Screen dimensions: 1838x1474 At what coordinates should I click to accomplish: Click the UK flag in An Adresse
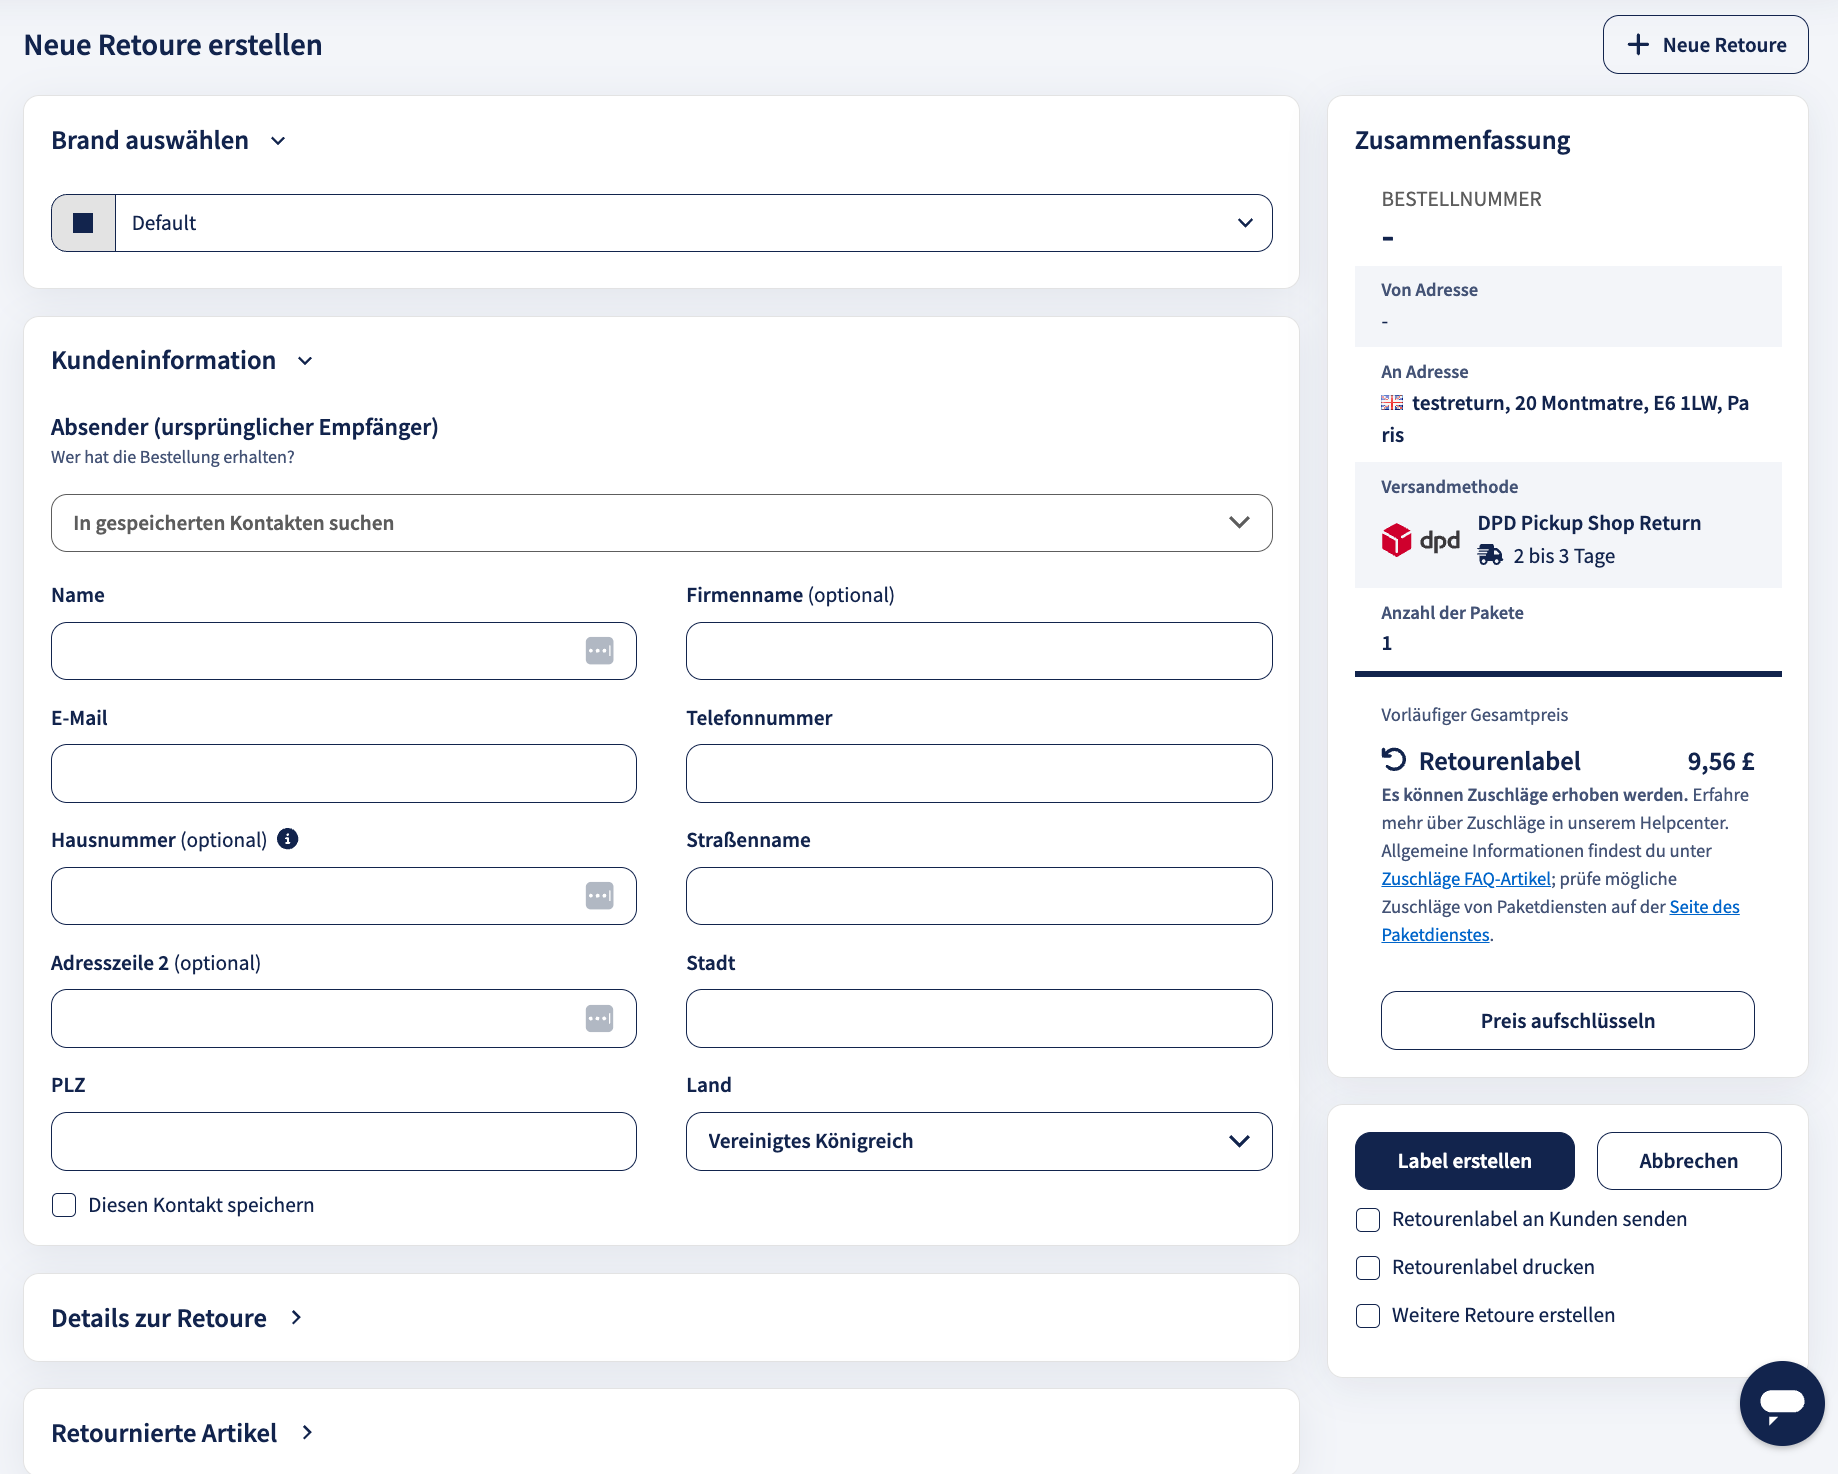1392,403
